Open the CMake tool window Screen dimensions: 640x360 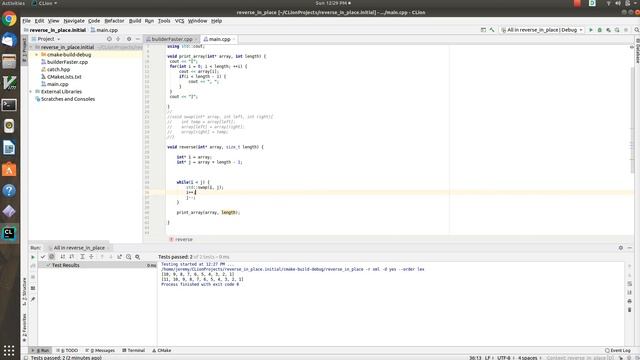coord(162,351)
